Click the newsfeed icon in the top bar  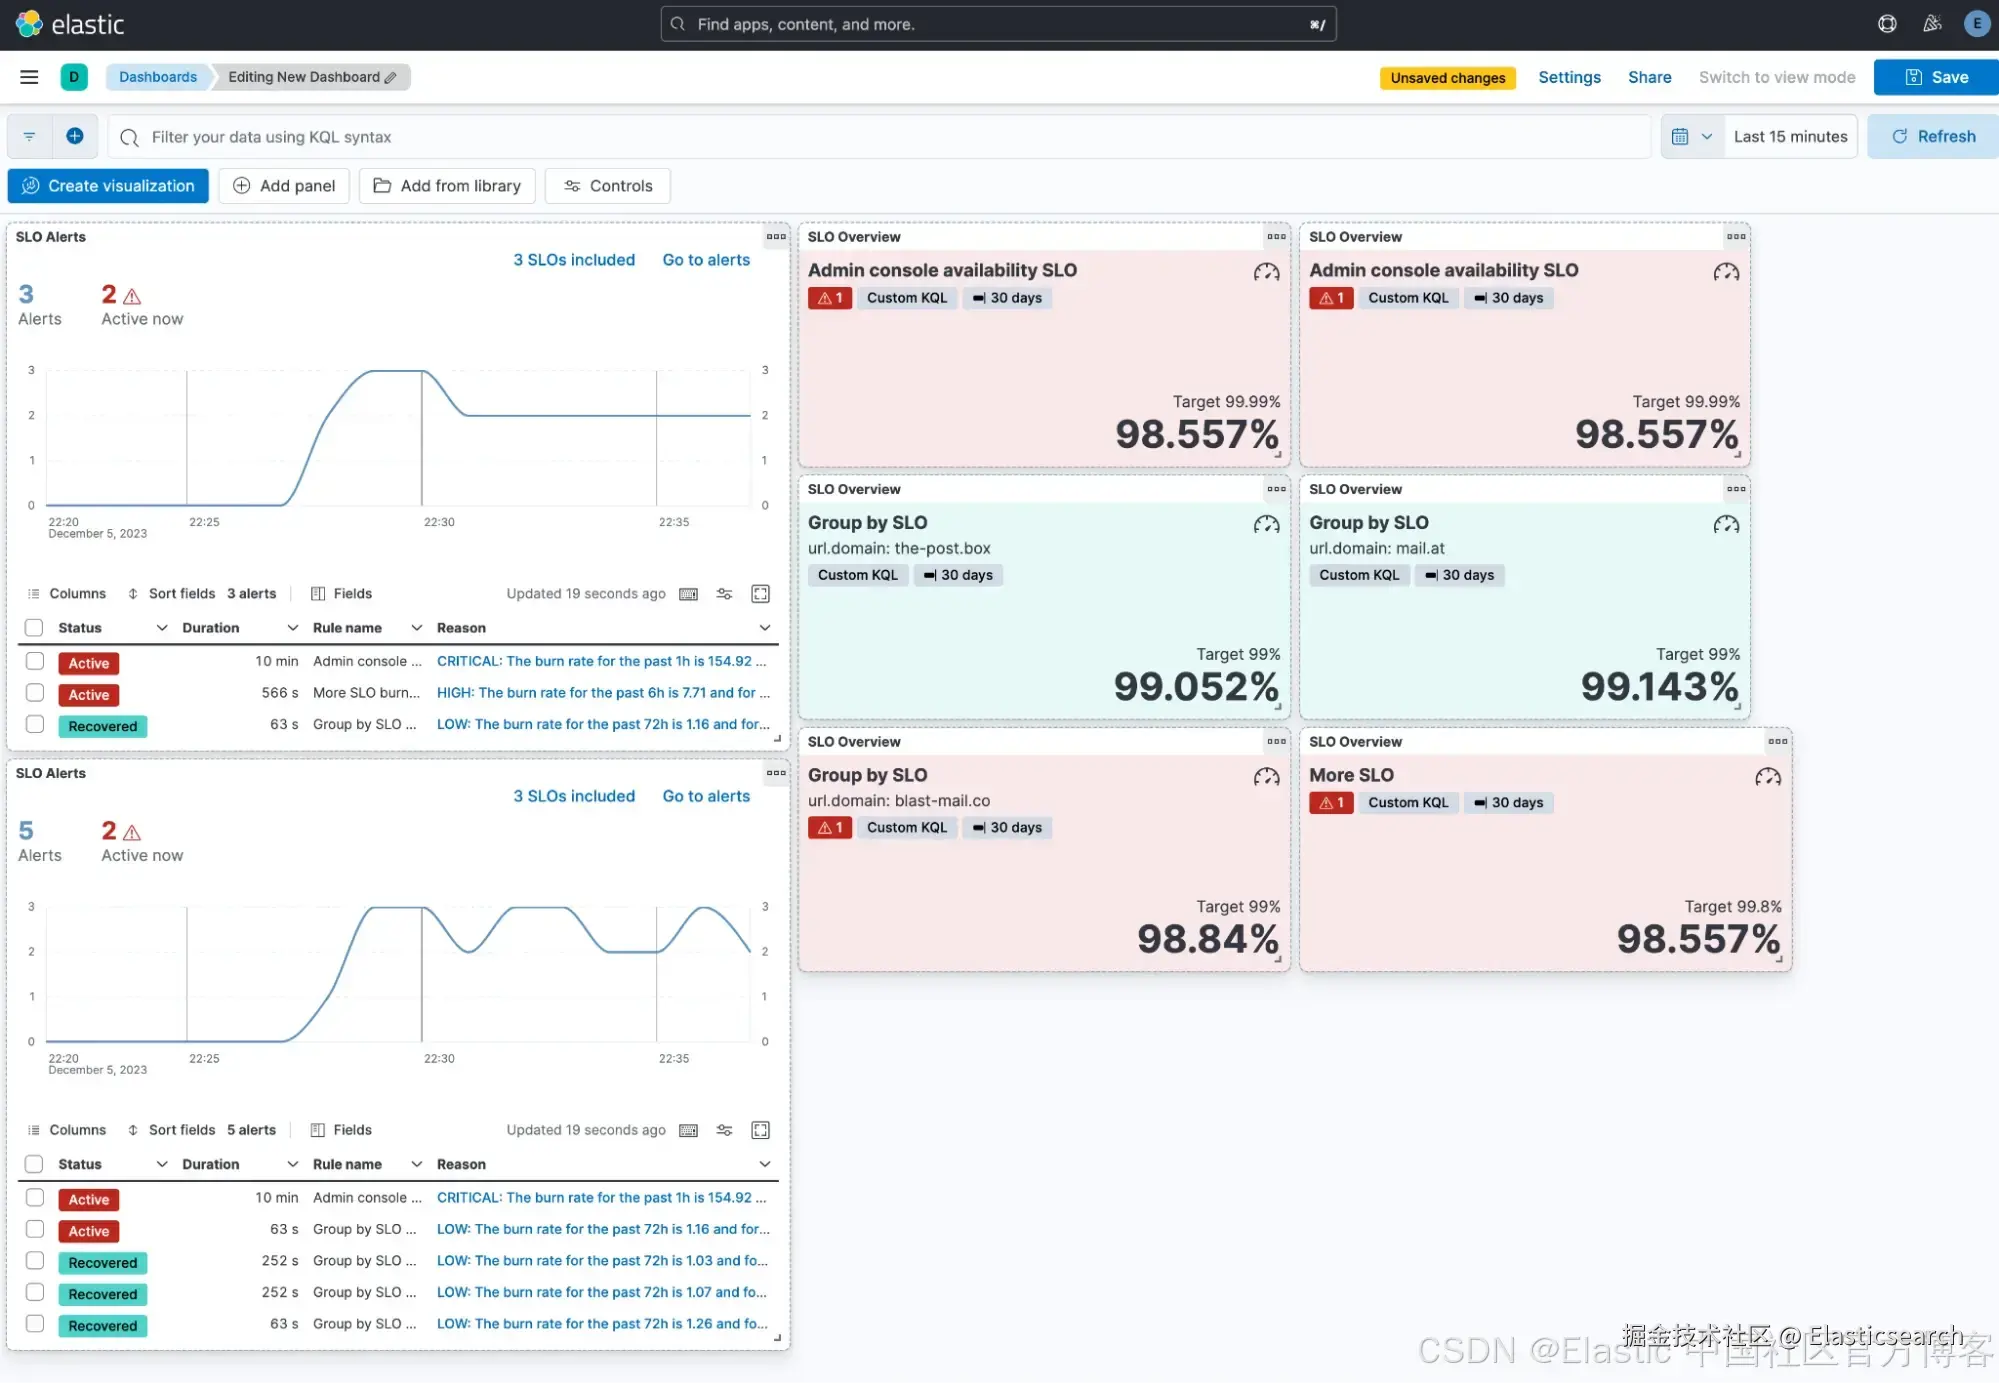pos(1932,24)
